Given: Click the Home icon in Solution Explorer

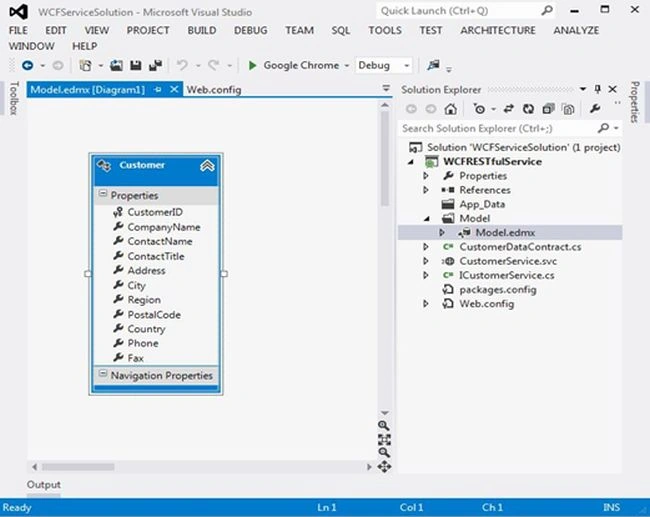Looking at the screenshot, I should (x=451, y=109).
